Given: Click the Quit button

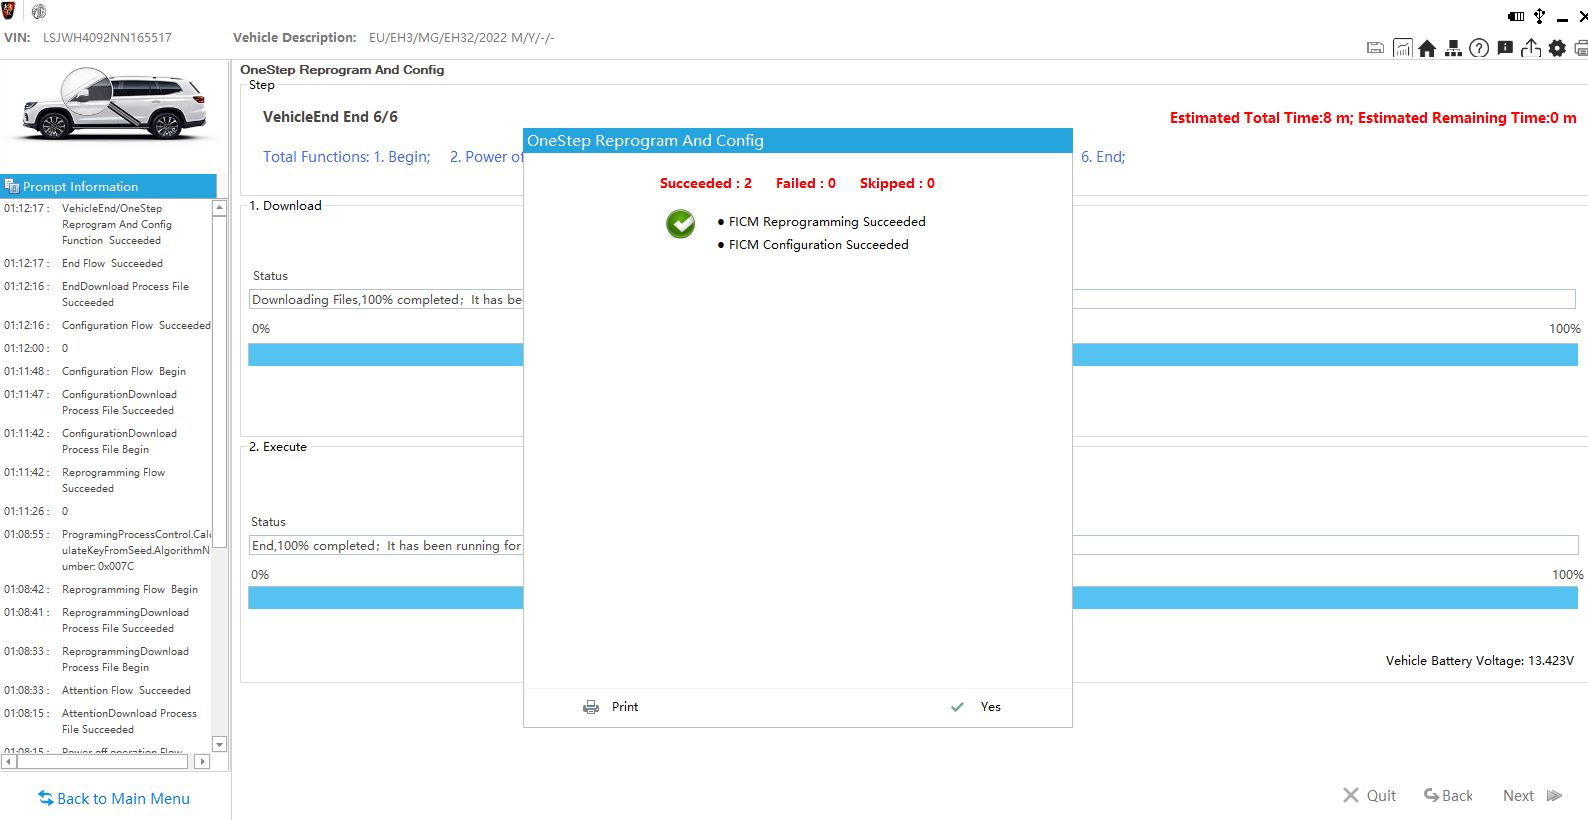Looking at the screenshot, I should pos(1369,796).
